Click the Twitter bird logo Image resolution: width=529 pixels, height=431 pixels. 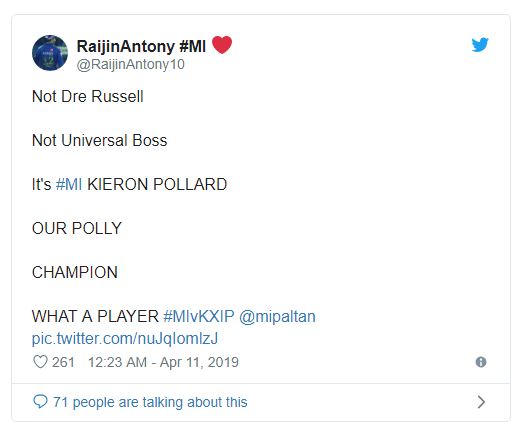[x=480, y=45]
